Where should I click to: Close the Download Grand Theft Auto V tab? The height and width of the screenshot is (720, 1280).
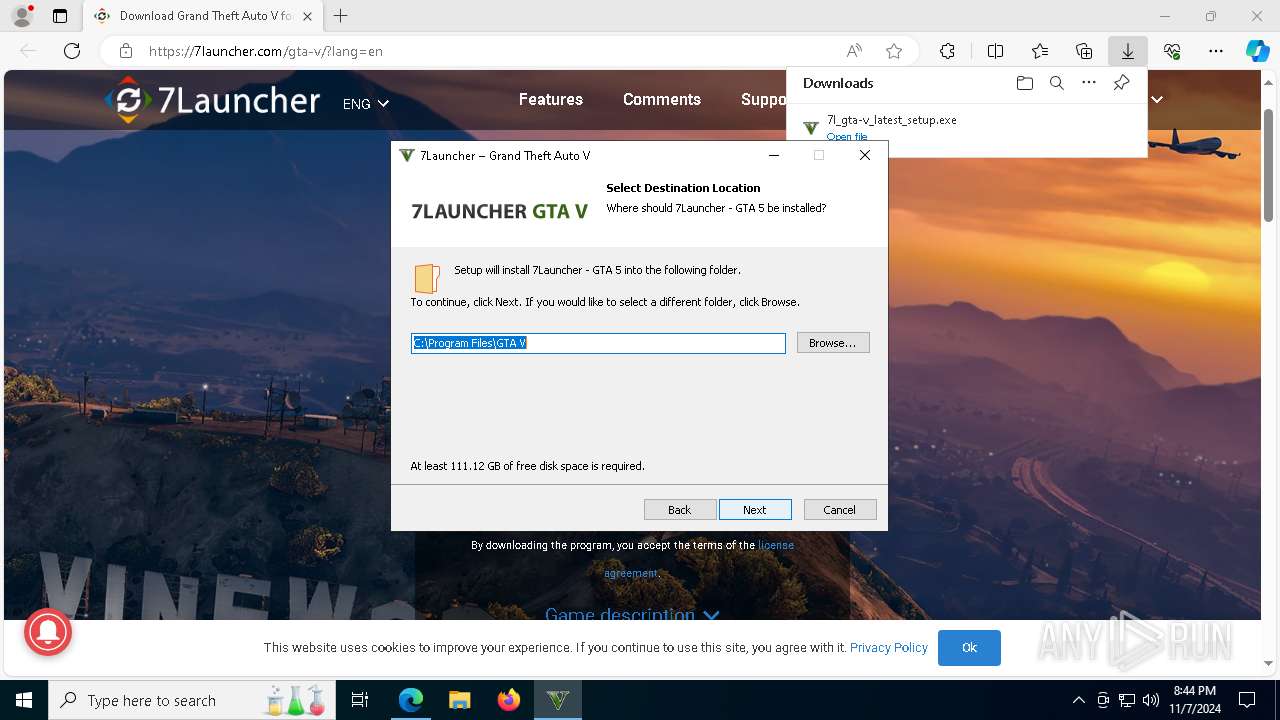click(307, 16)
